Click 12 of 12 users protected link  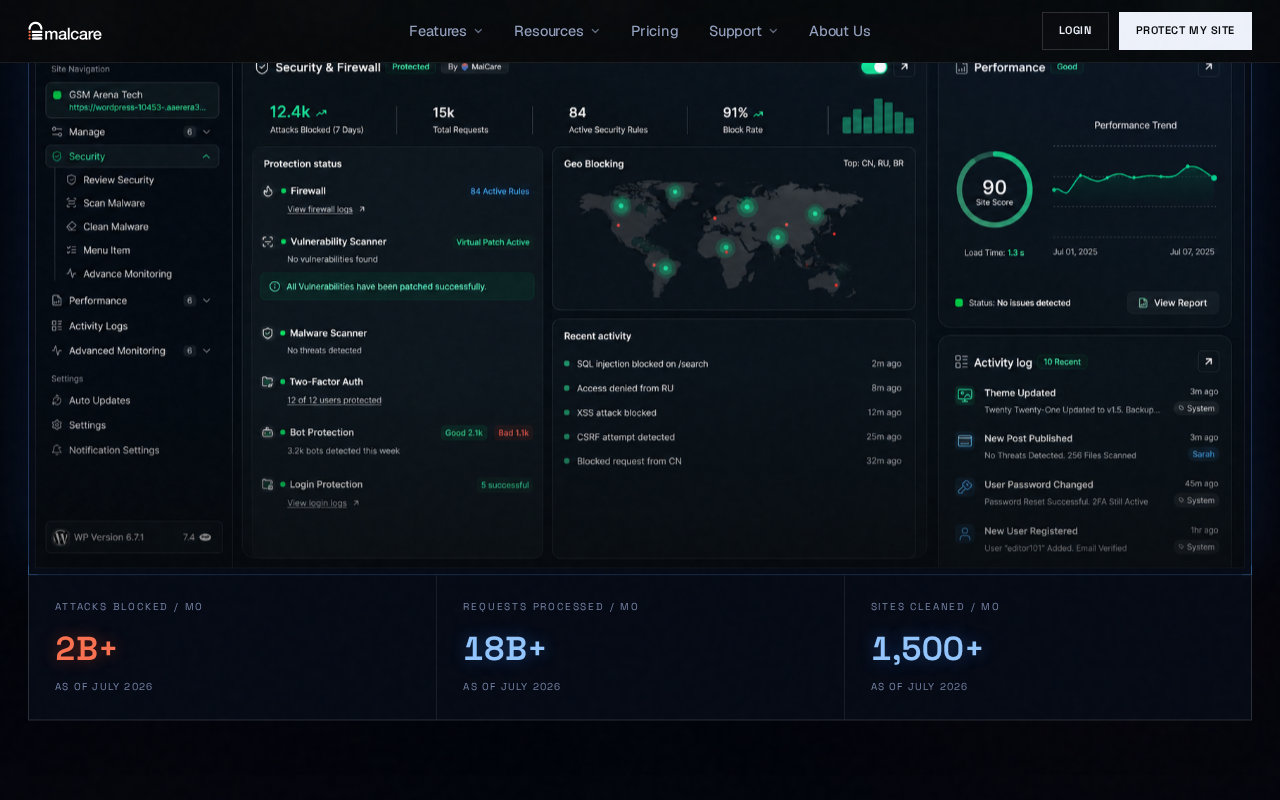[x=334, y=400]
